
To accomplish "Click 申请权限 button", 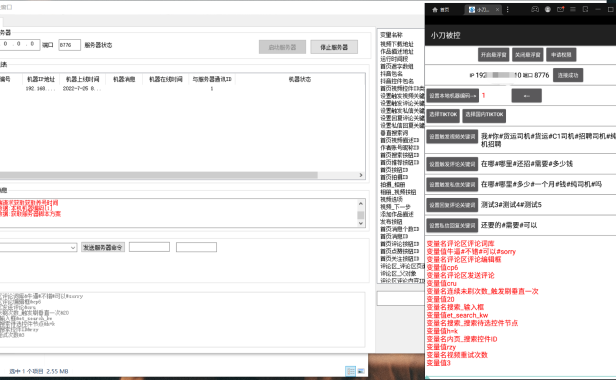I will pos(561,55).
